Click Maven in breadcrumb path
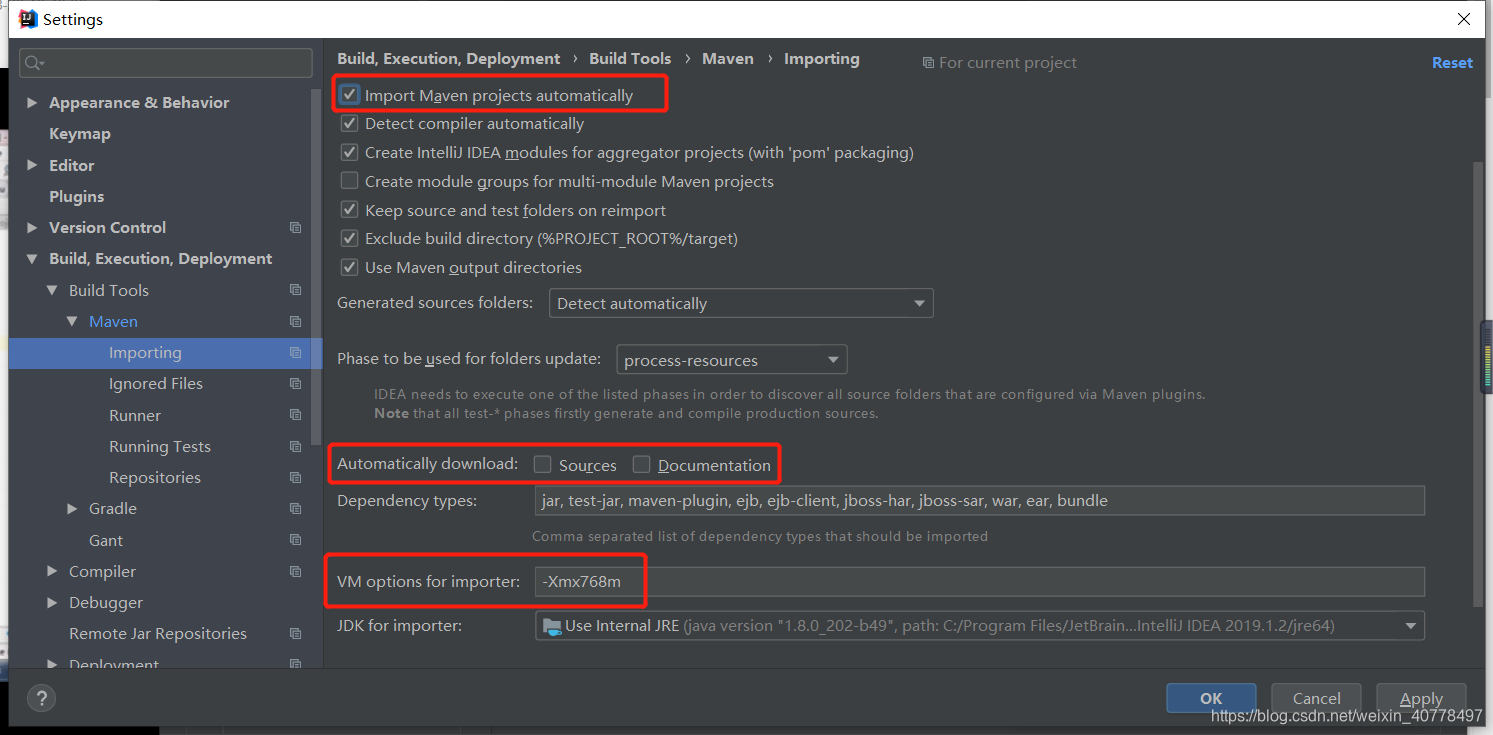The image size is (1493, 735). (x=728, y=59)
